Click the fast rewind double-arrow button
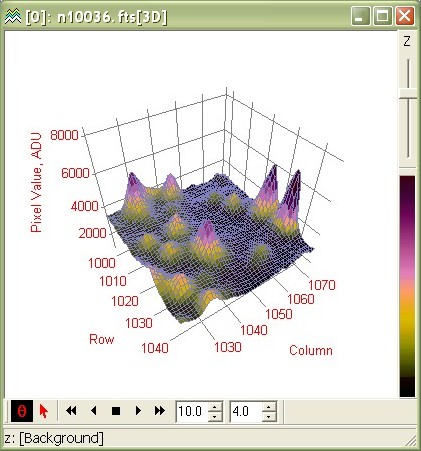421x451 pixels. 71,411
